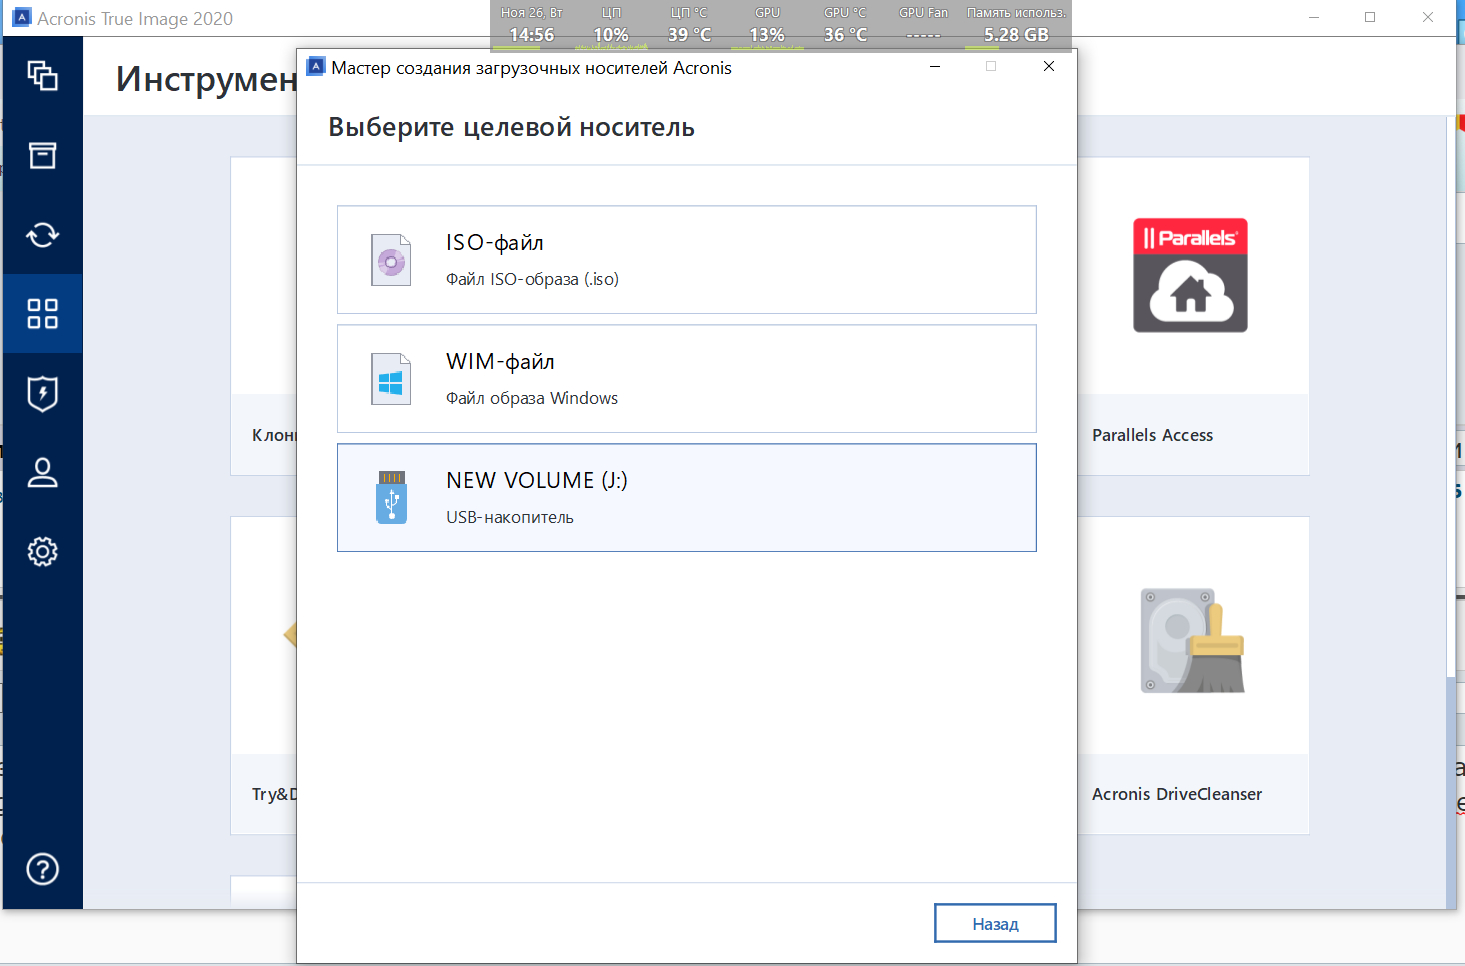Maximize the Acronis True Image 2020 window

pyautogui.click(x=1370, y=17)
